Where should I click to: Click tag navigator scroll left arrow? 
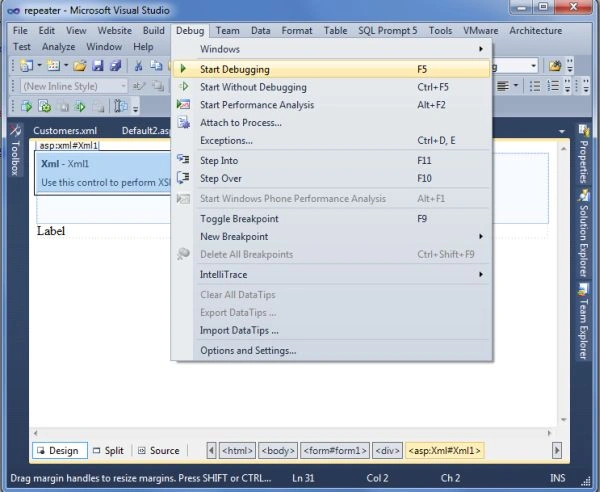[211, 450]
